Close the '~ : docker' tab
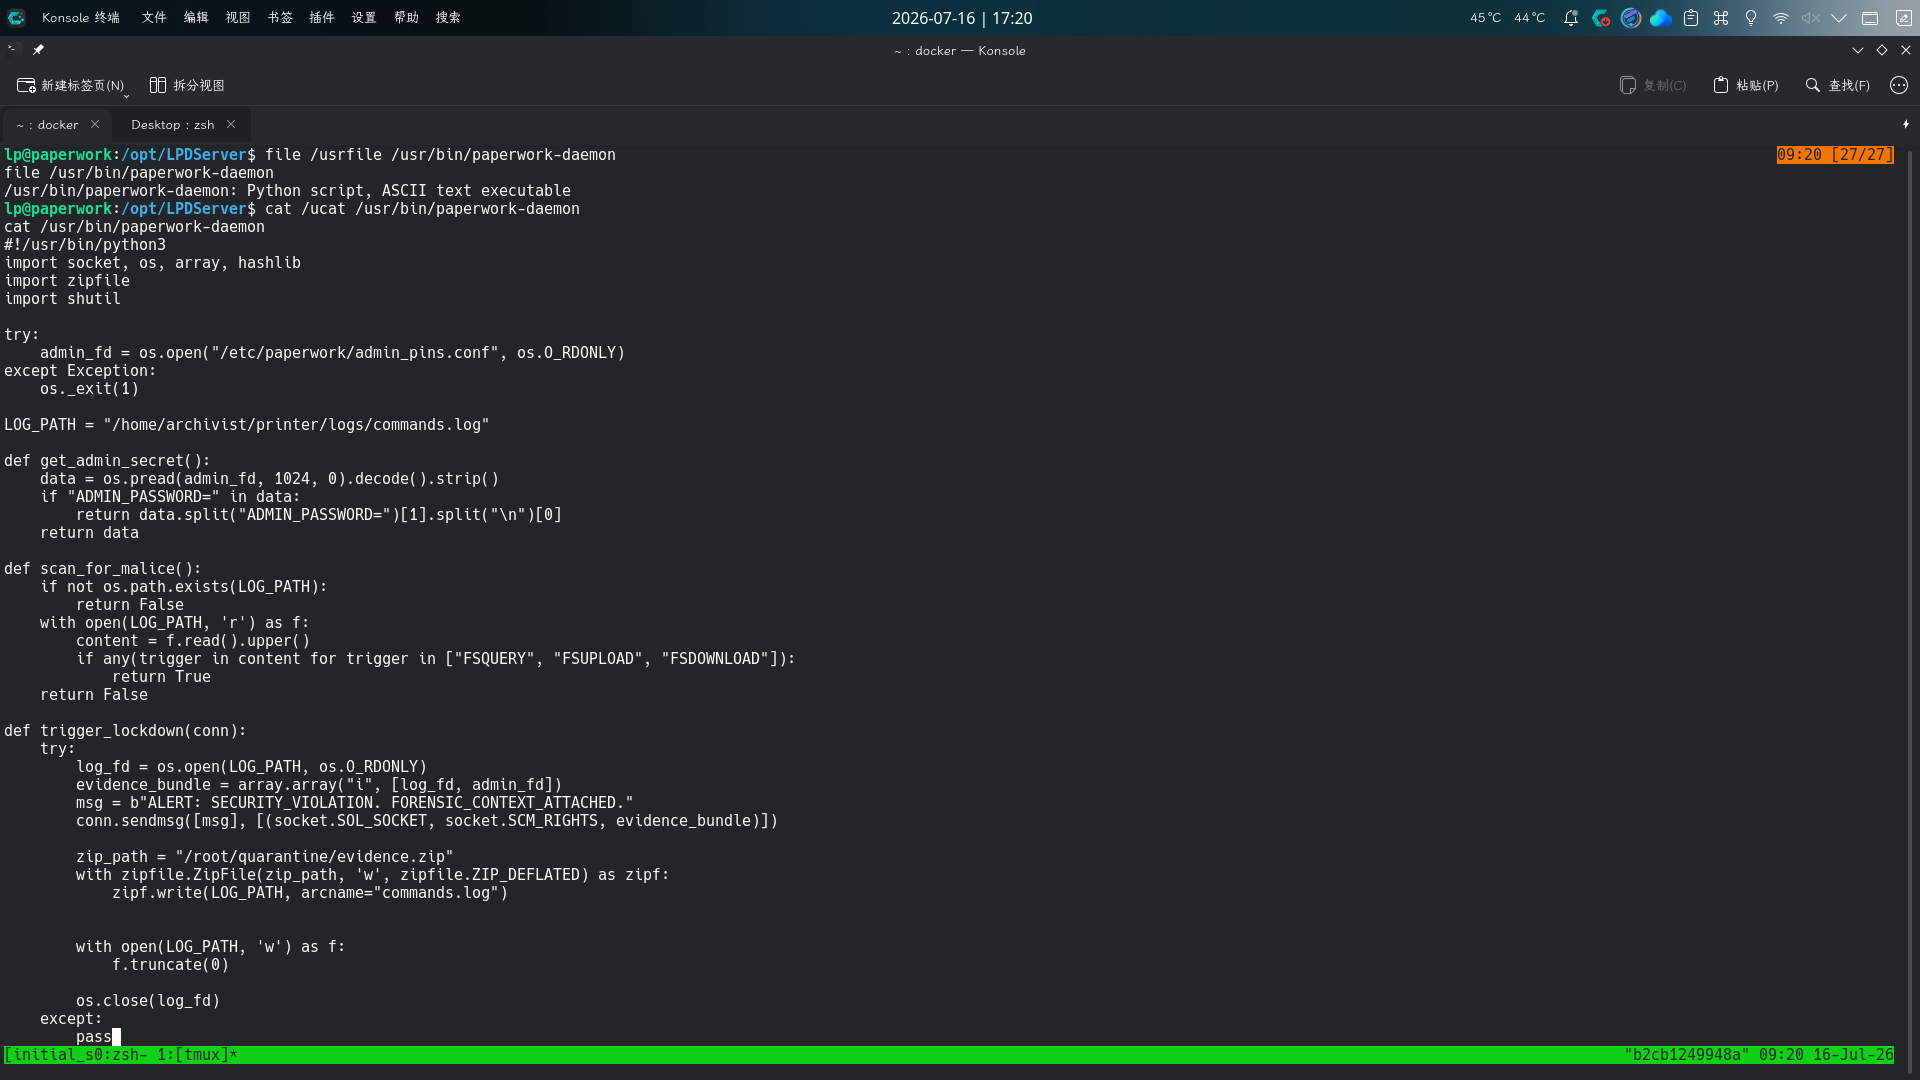This screenshot has height=1080, width=1920. coord(95,124)
